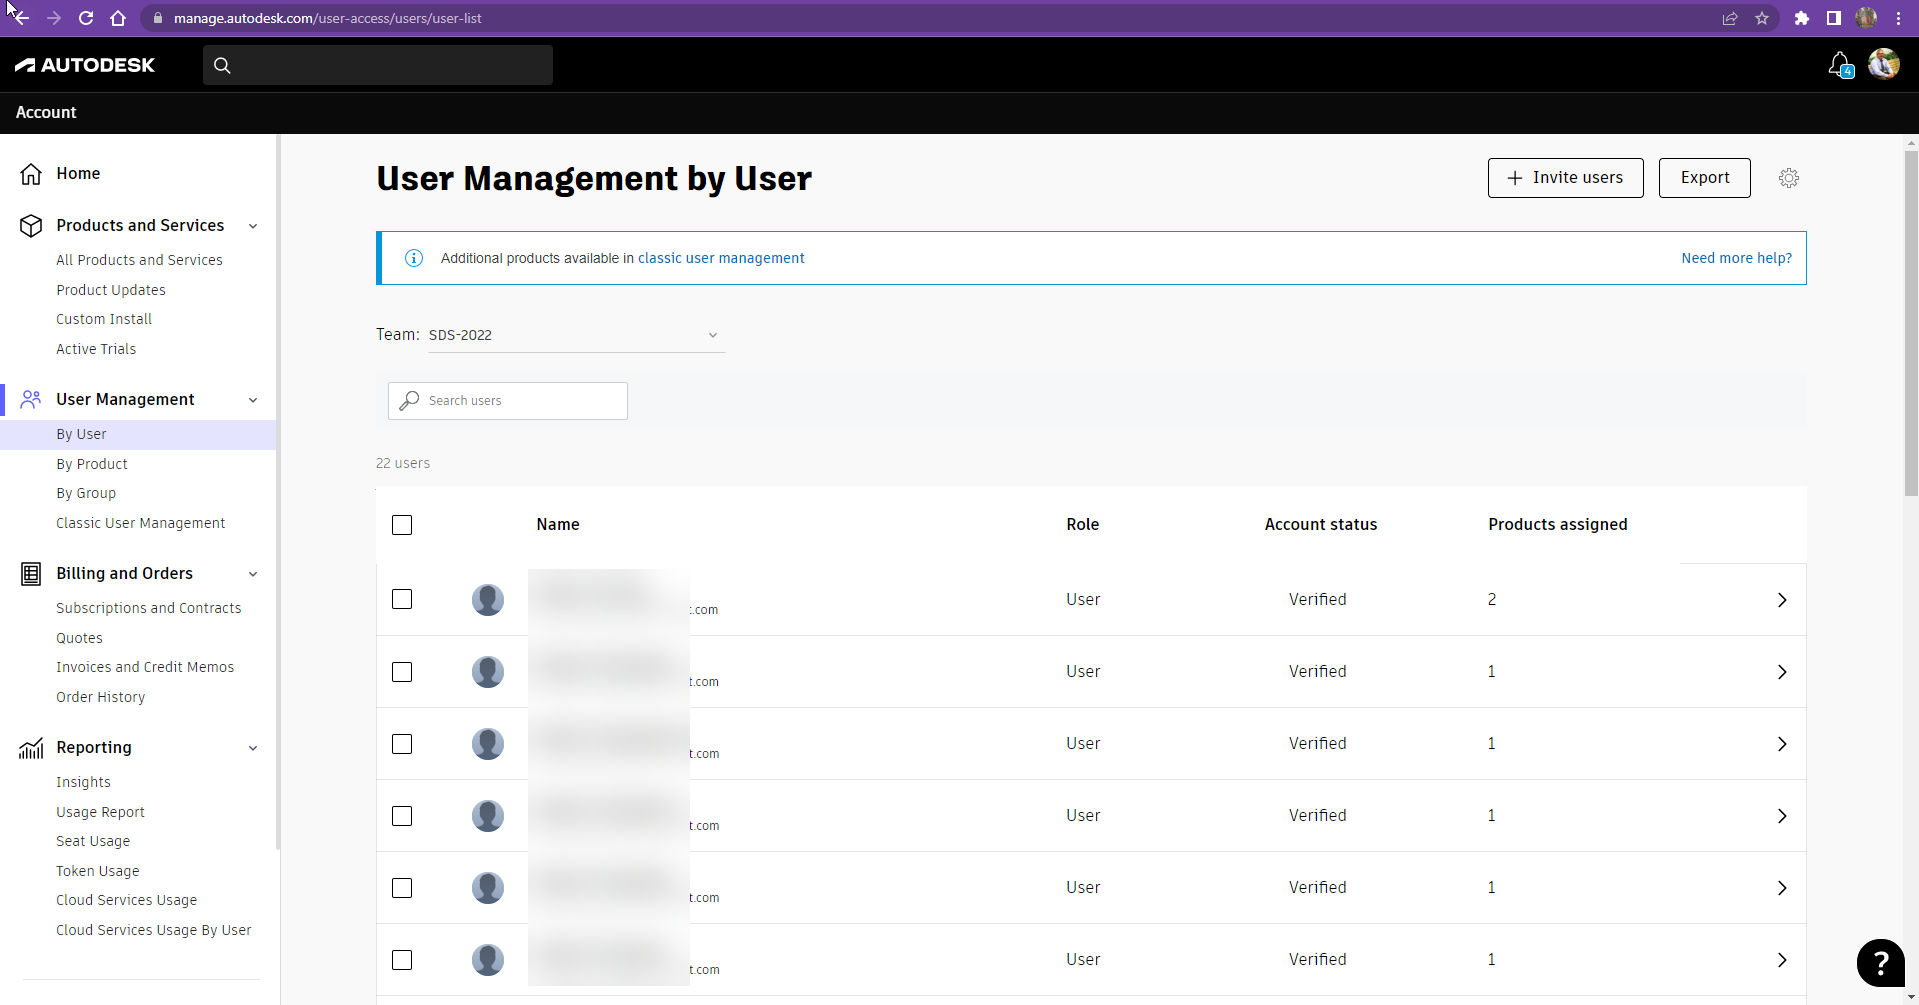This screenshot has height=1005, width=1919.
Task: Check the second user row checkbox
Action: tap(402, 672)
